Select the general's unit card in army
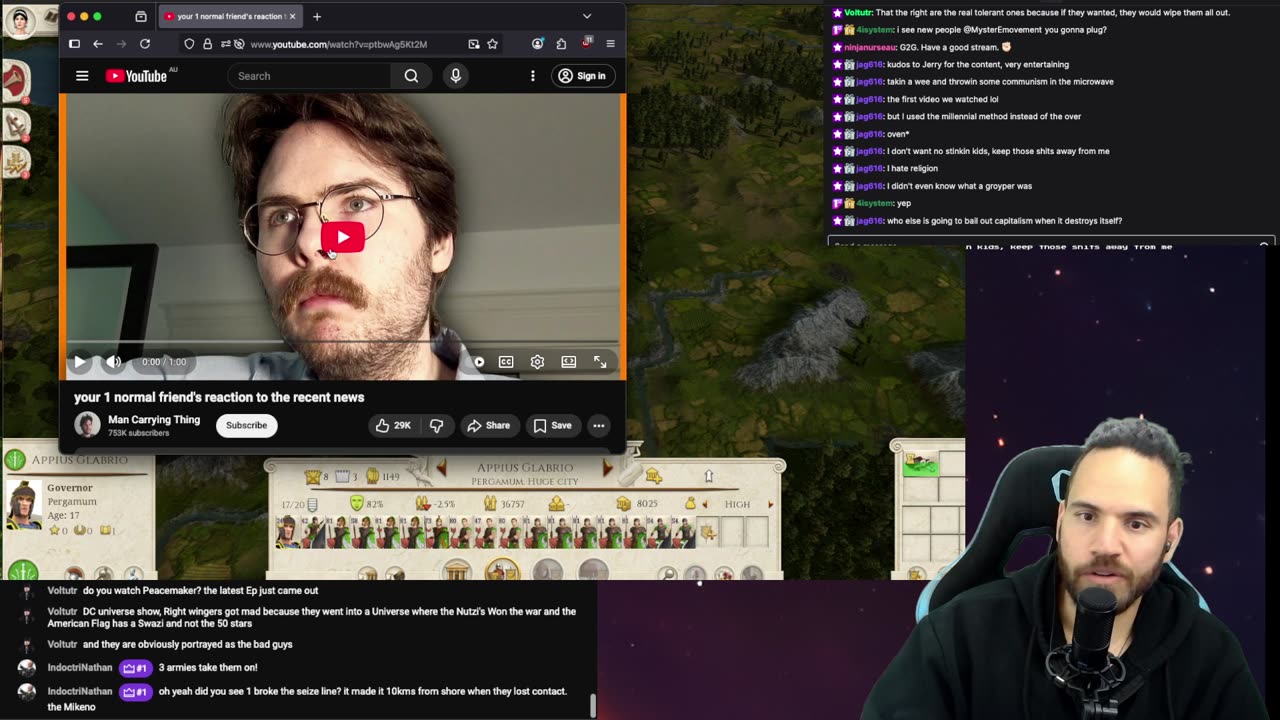The image size is (1280, 720). (x=288, y=531)
